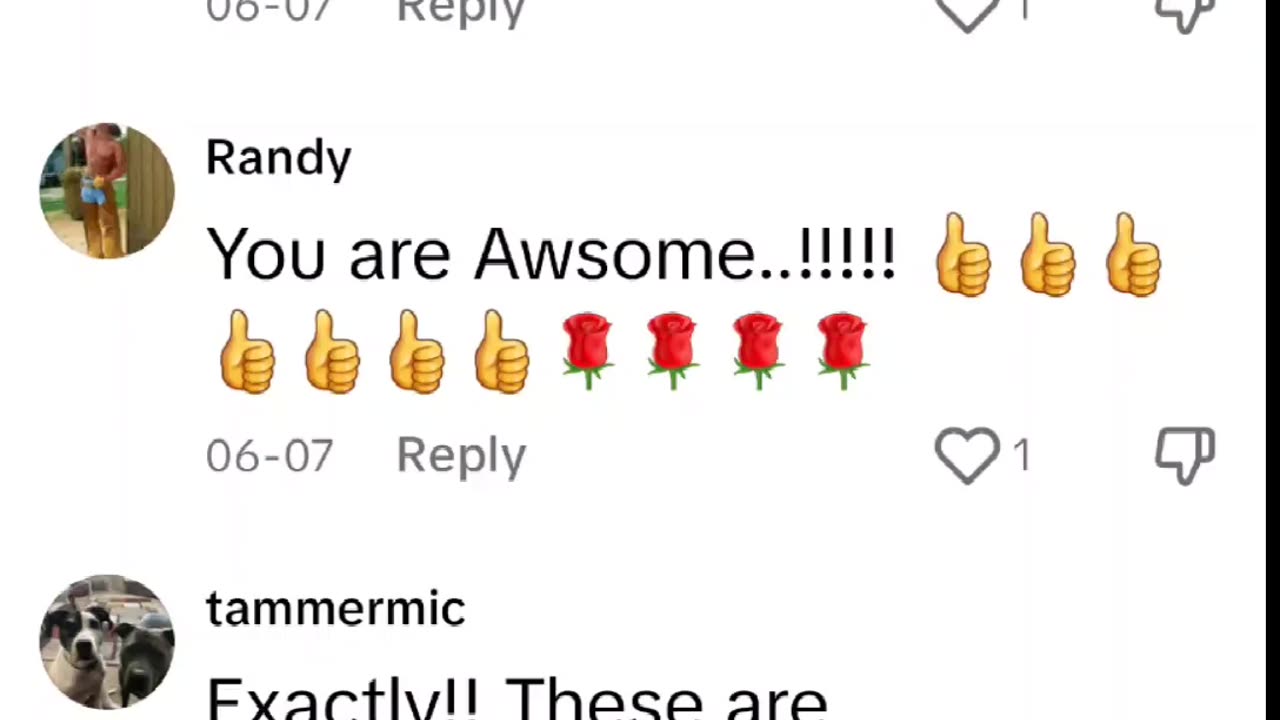Tap the heart icon on the top comment
1280x720 pixels.
(967, 12)
